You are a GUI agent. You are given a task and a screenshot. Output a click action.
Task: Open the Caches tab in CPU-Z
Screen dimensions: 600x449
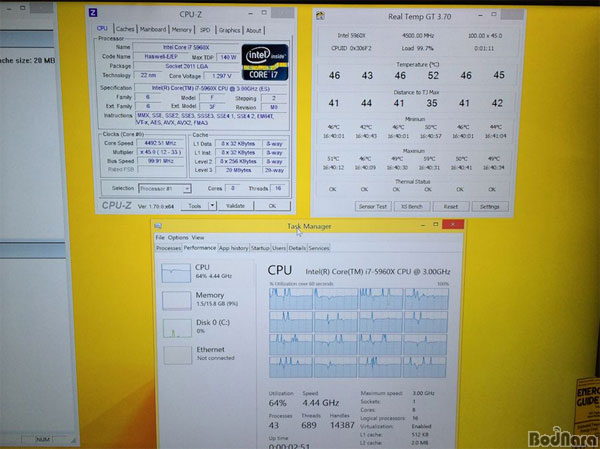point(125,29)
